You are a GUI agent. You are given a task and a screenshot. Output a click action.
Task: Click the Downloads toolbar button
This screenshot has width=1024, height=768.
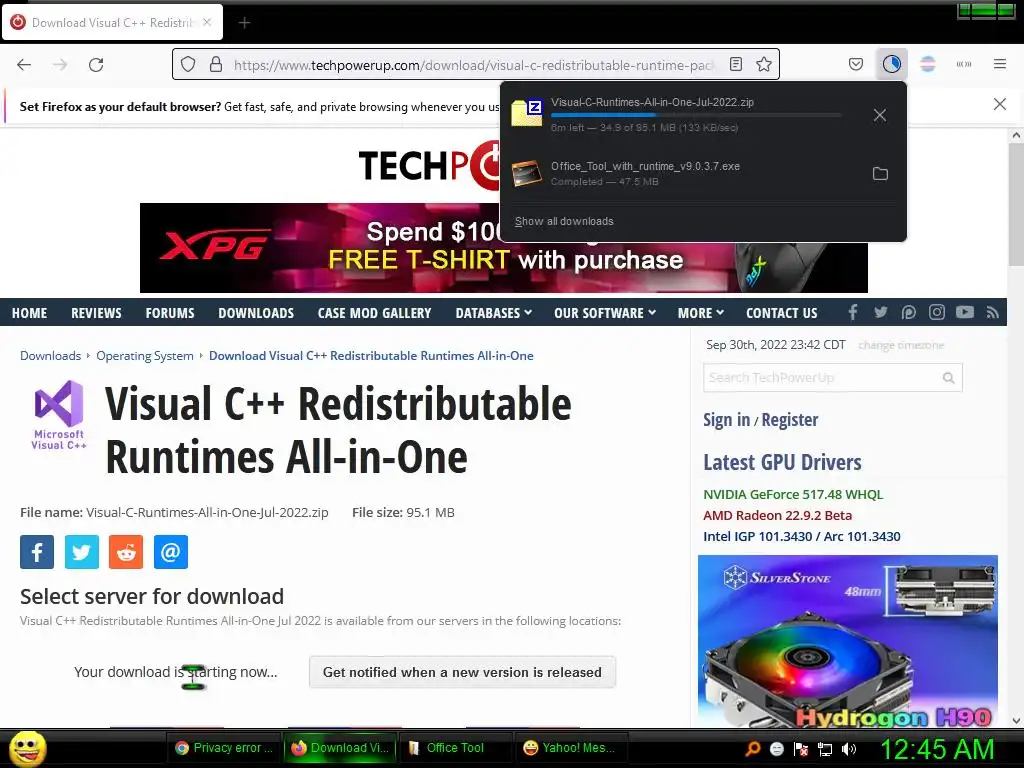tap(891, 64)
